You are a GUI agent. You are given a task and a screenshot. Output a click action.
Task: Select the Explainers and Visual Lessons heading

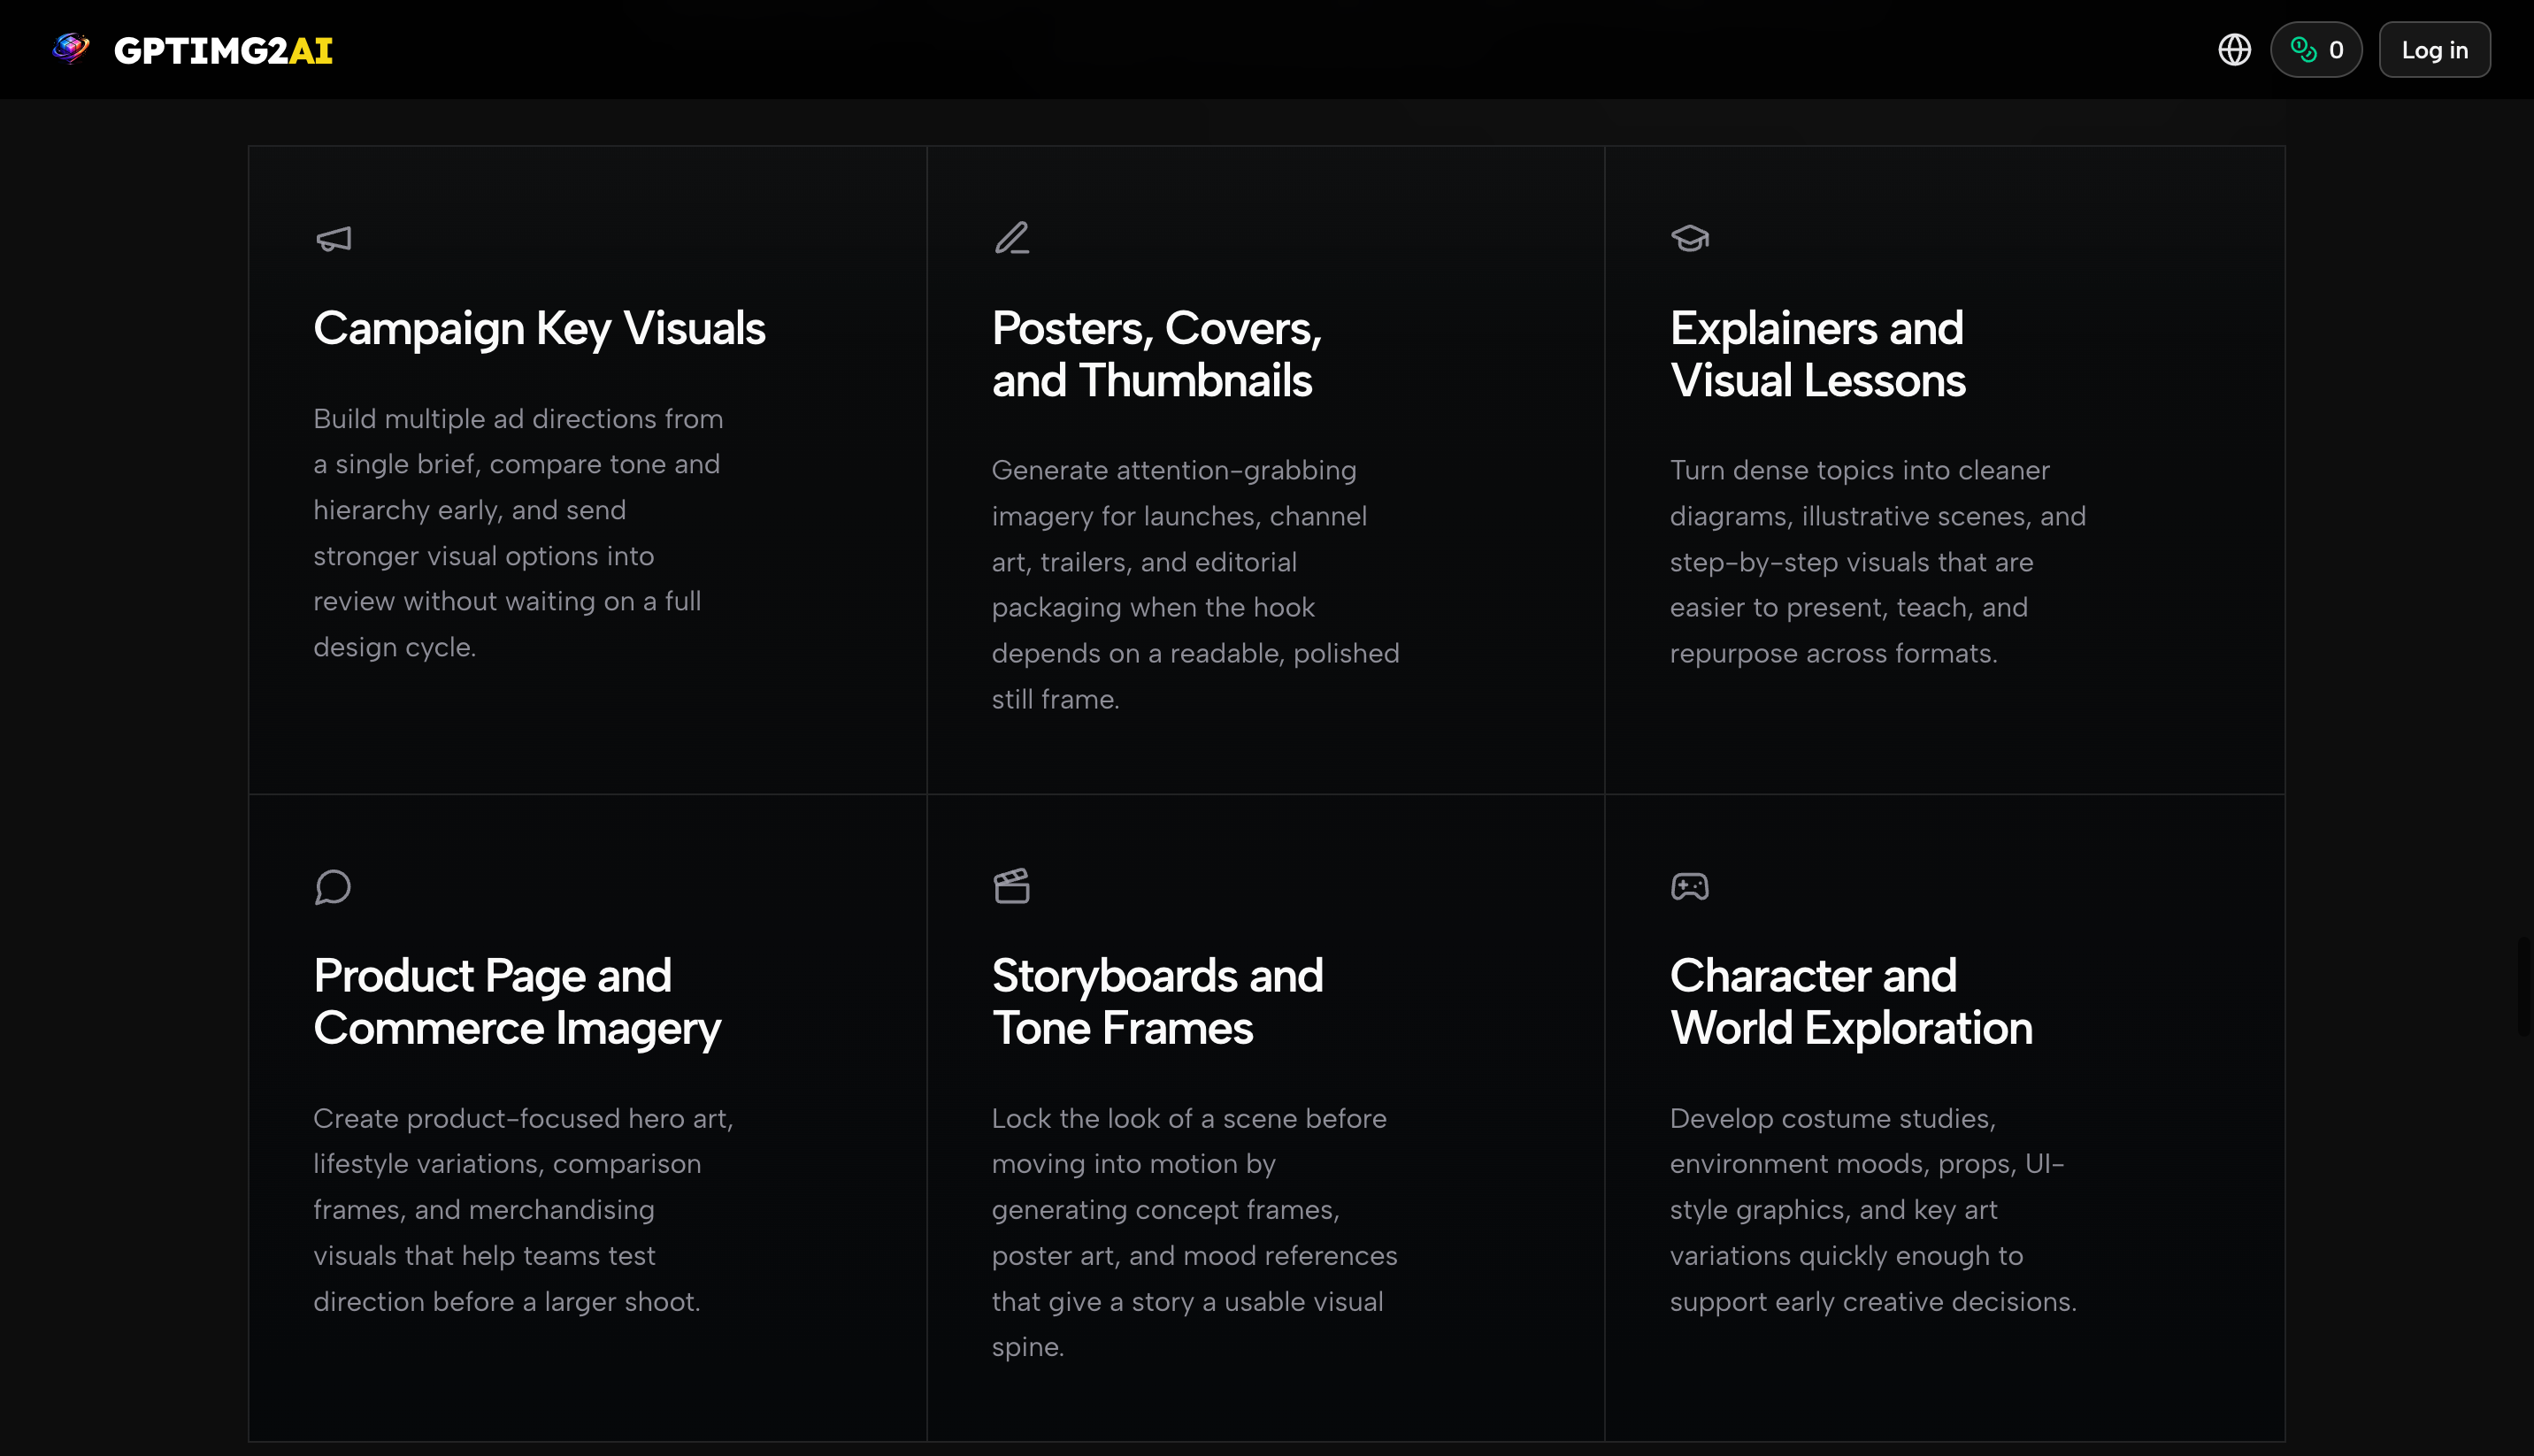[x=1817, y=354]
